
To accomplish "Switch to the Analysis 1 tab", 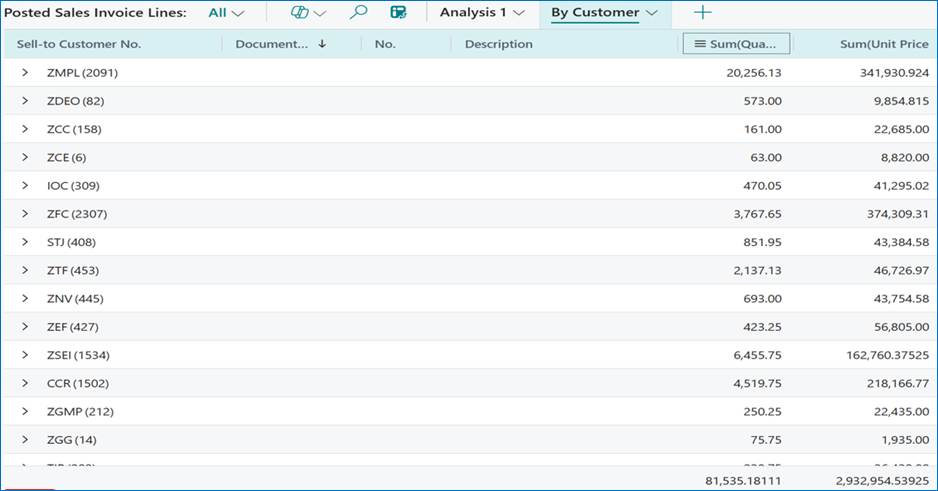I will [x=482, y=13].
